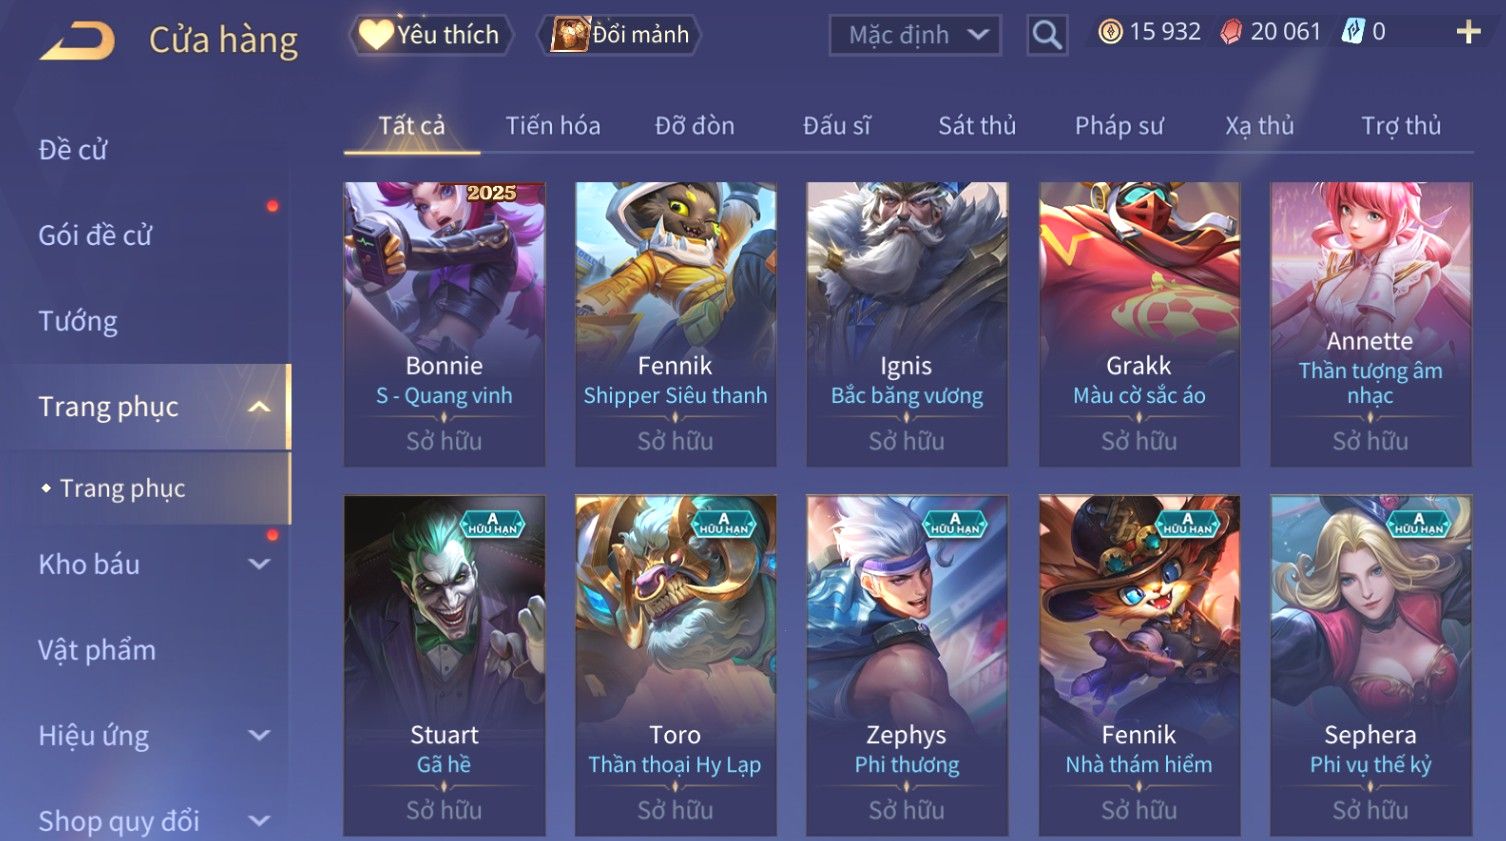The height and width of the screenshot is (841, 1506).
Task: Select the Tiến hóa tab
Action: coord(553,126)
